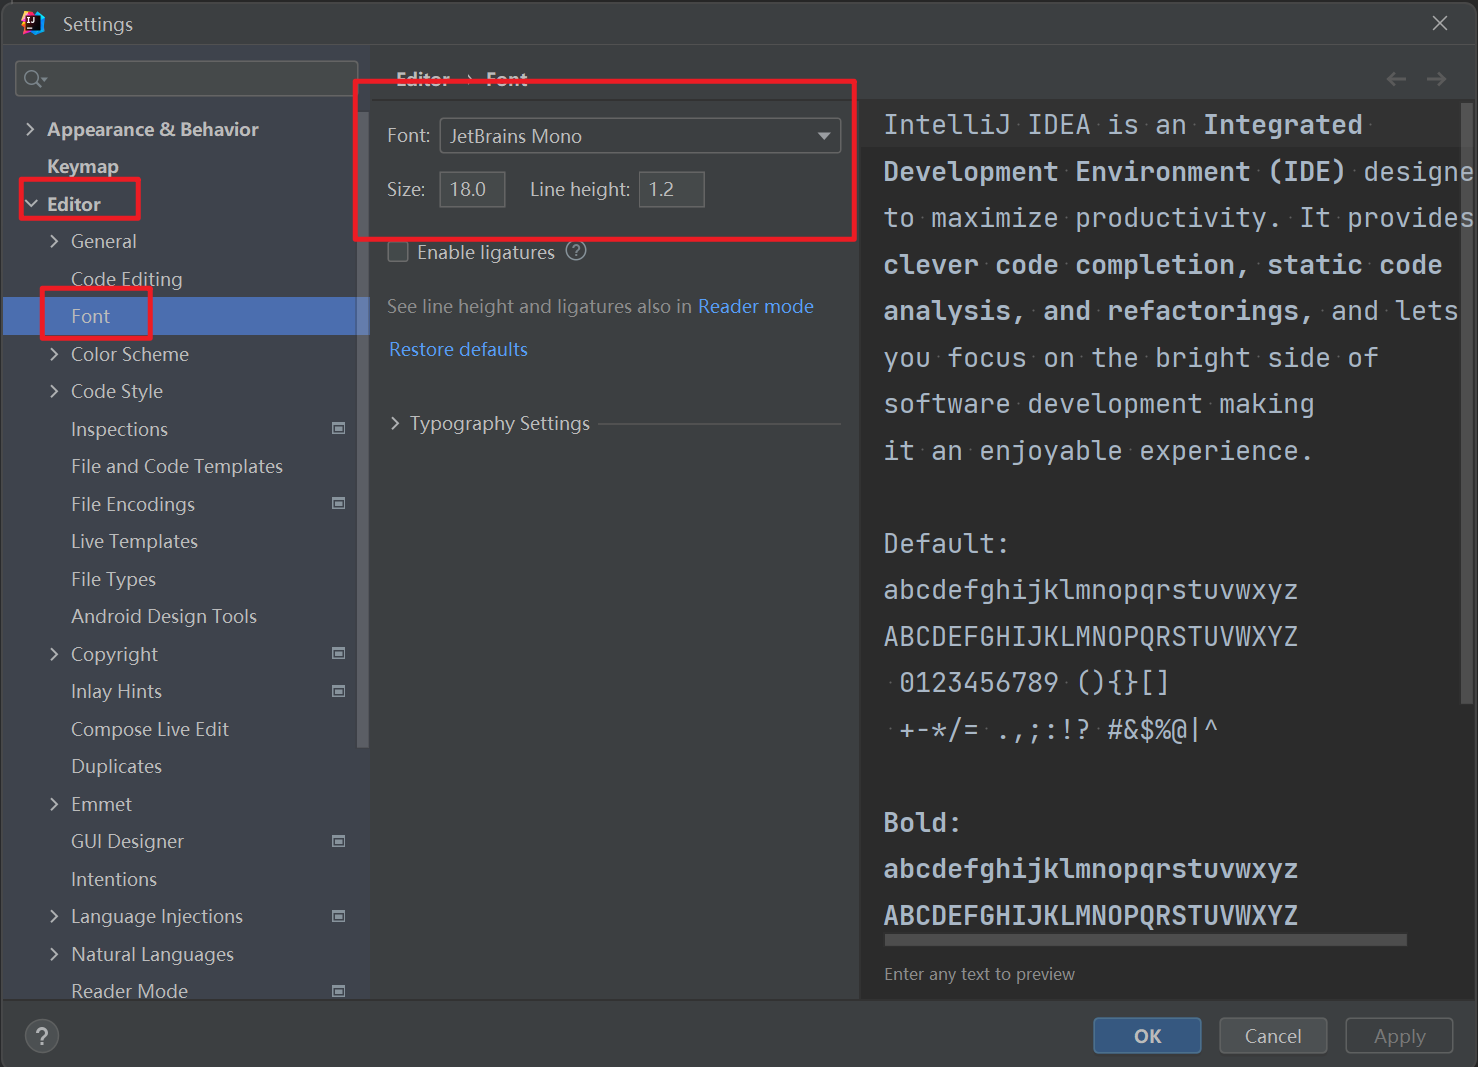Expand the Color Scheme node

point(54,354)
